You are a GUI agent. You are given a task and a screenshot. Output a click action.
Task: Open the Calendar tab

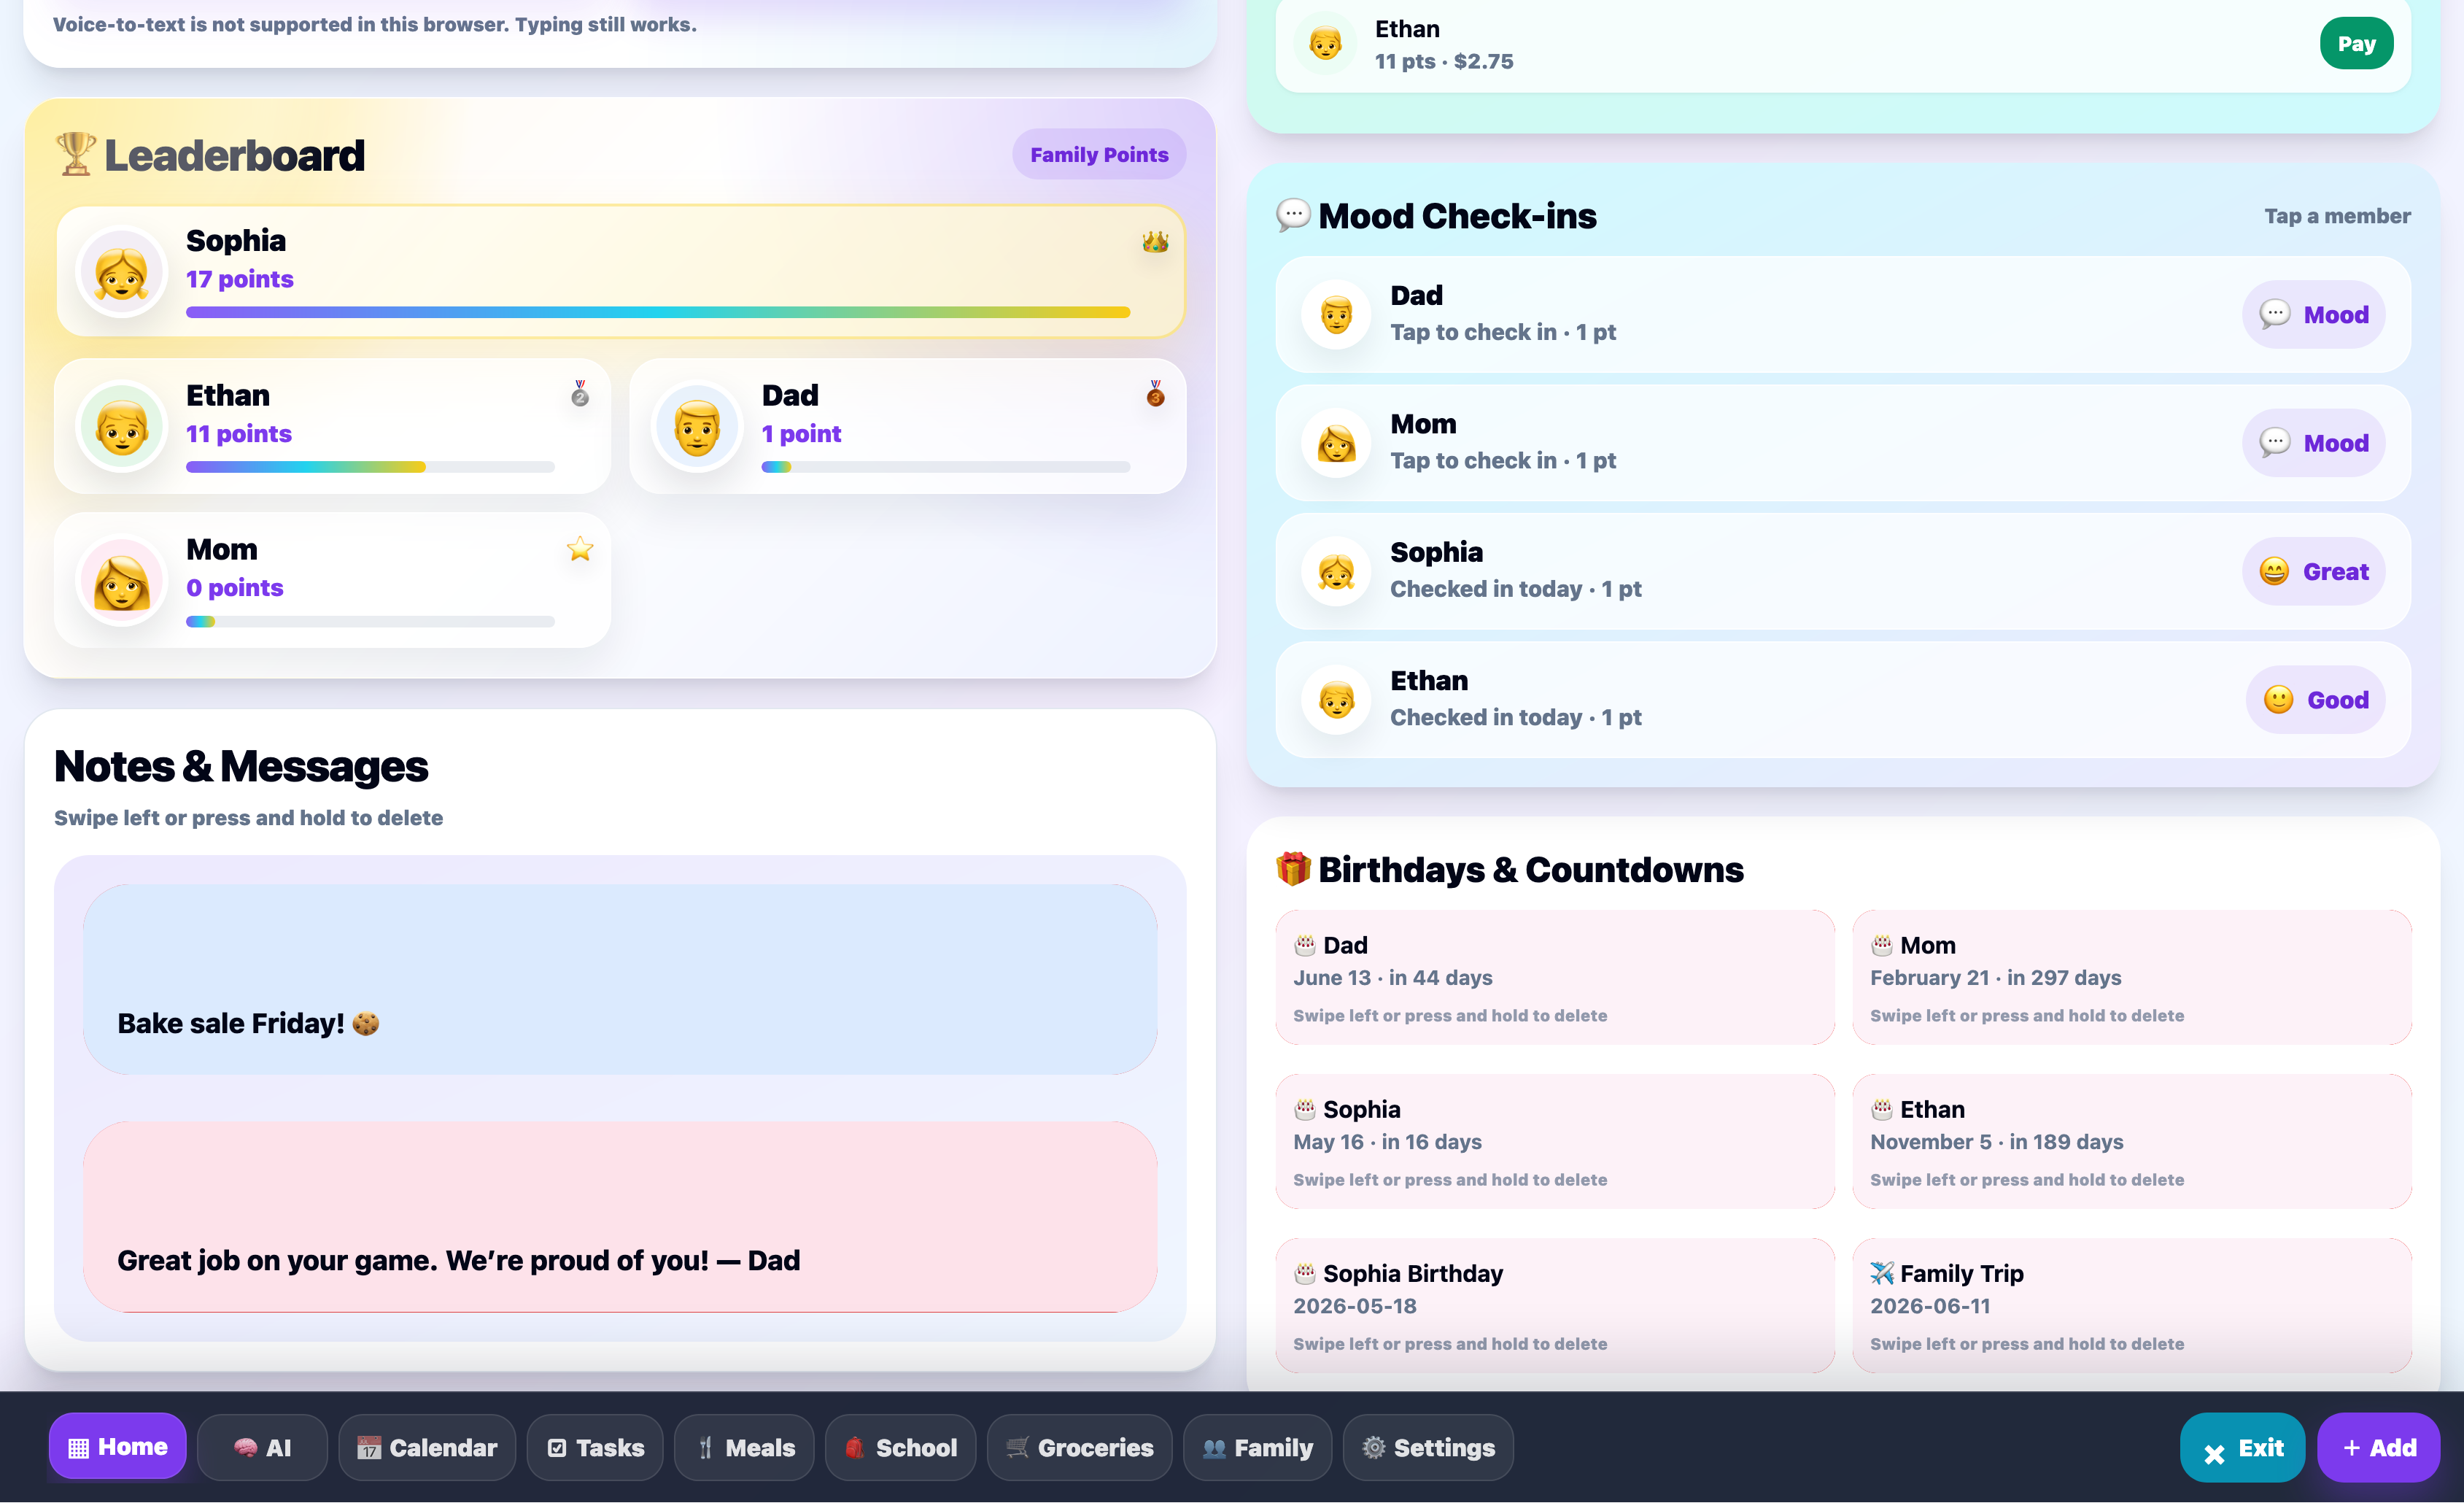pos(427,1447)
